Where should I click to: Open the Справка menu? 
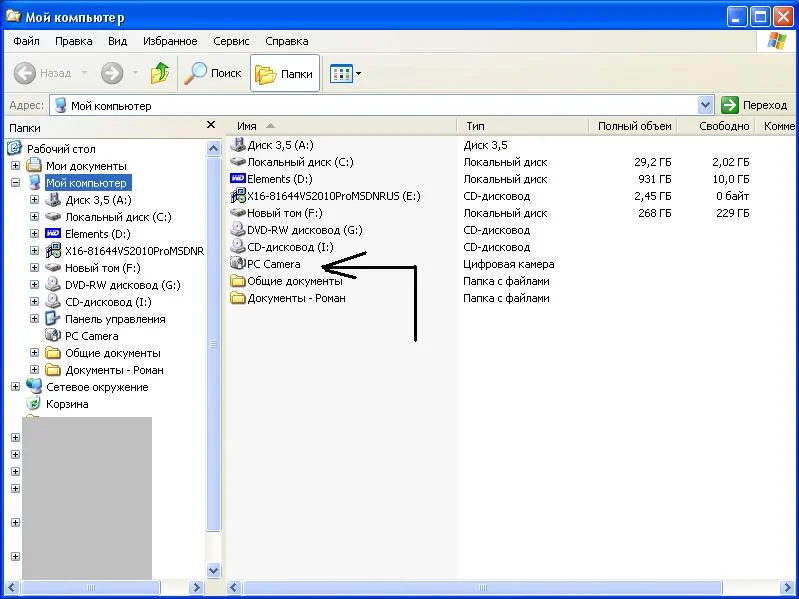pyautogui.click(x=286, y=41)
